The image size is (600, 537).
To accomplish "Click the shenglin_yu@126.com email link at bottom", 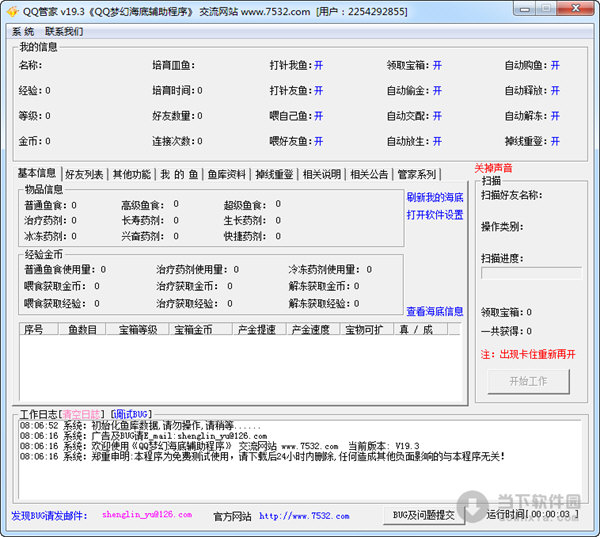I will [147, 515].
